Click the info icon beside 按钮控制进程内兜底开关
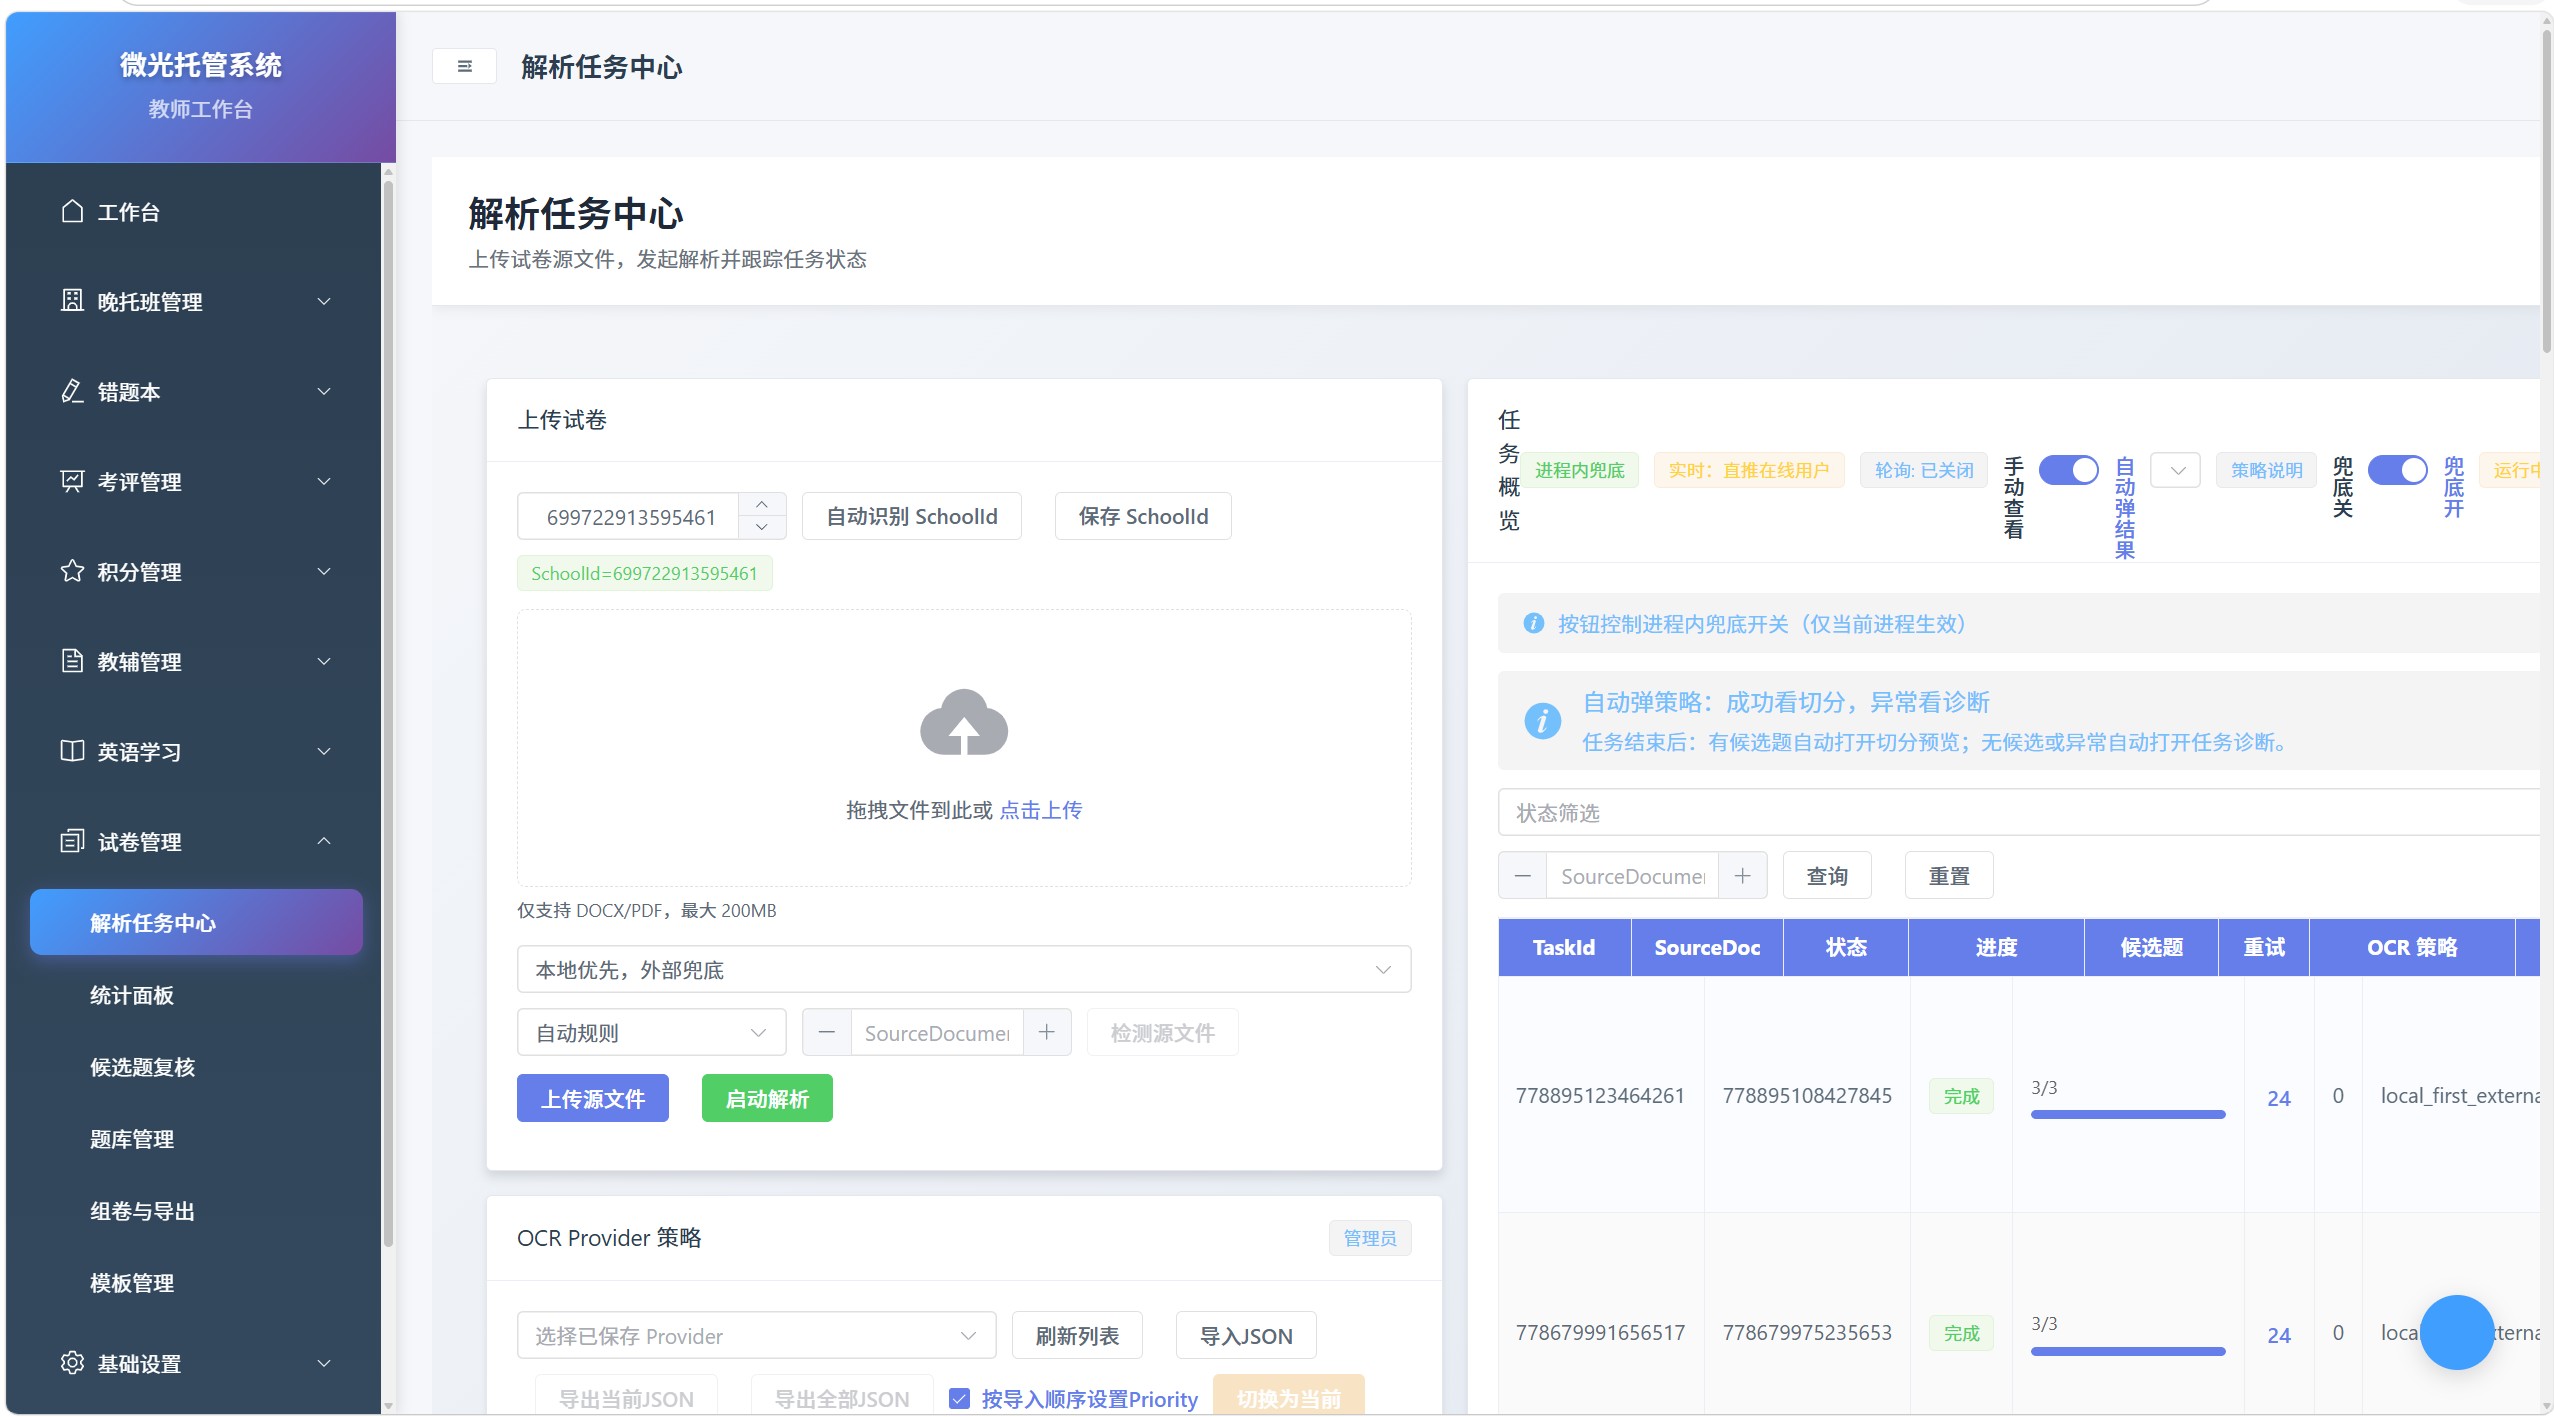The image size is (2554, 1417). pos(1533,624)
